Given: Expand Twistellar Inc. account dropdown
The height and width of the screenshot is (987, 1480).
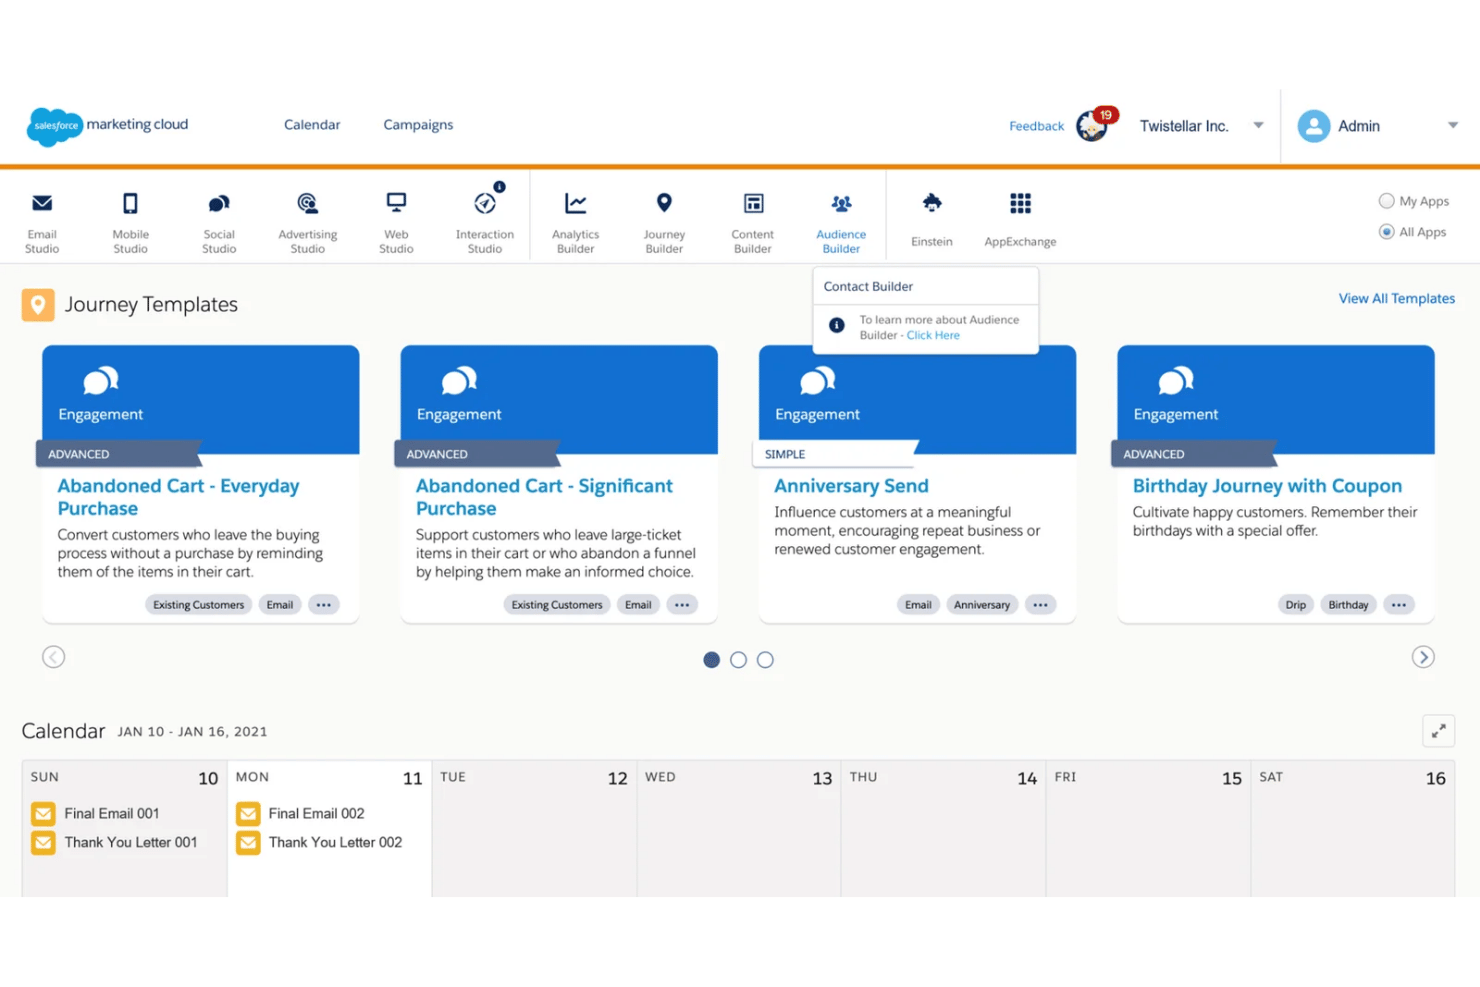Looking at the screenshot, I should tap(1258, 126).
